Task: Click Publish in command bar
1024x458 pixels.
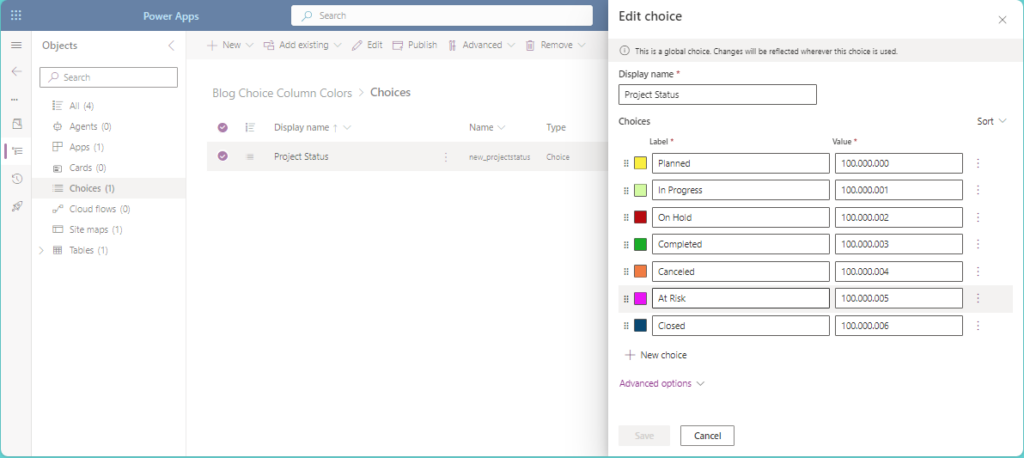Action: click(x=415, y=45)
